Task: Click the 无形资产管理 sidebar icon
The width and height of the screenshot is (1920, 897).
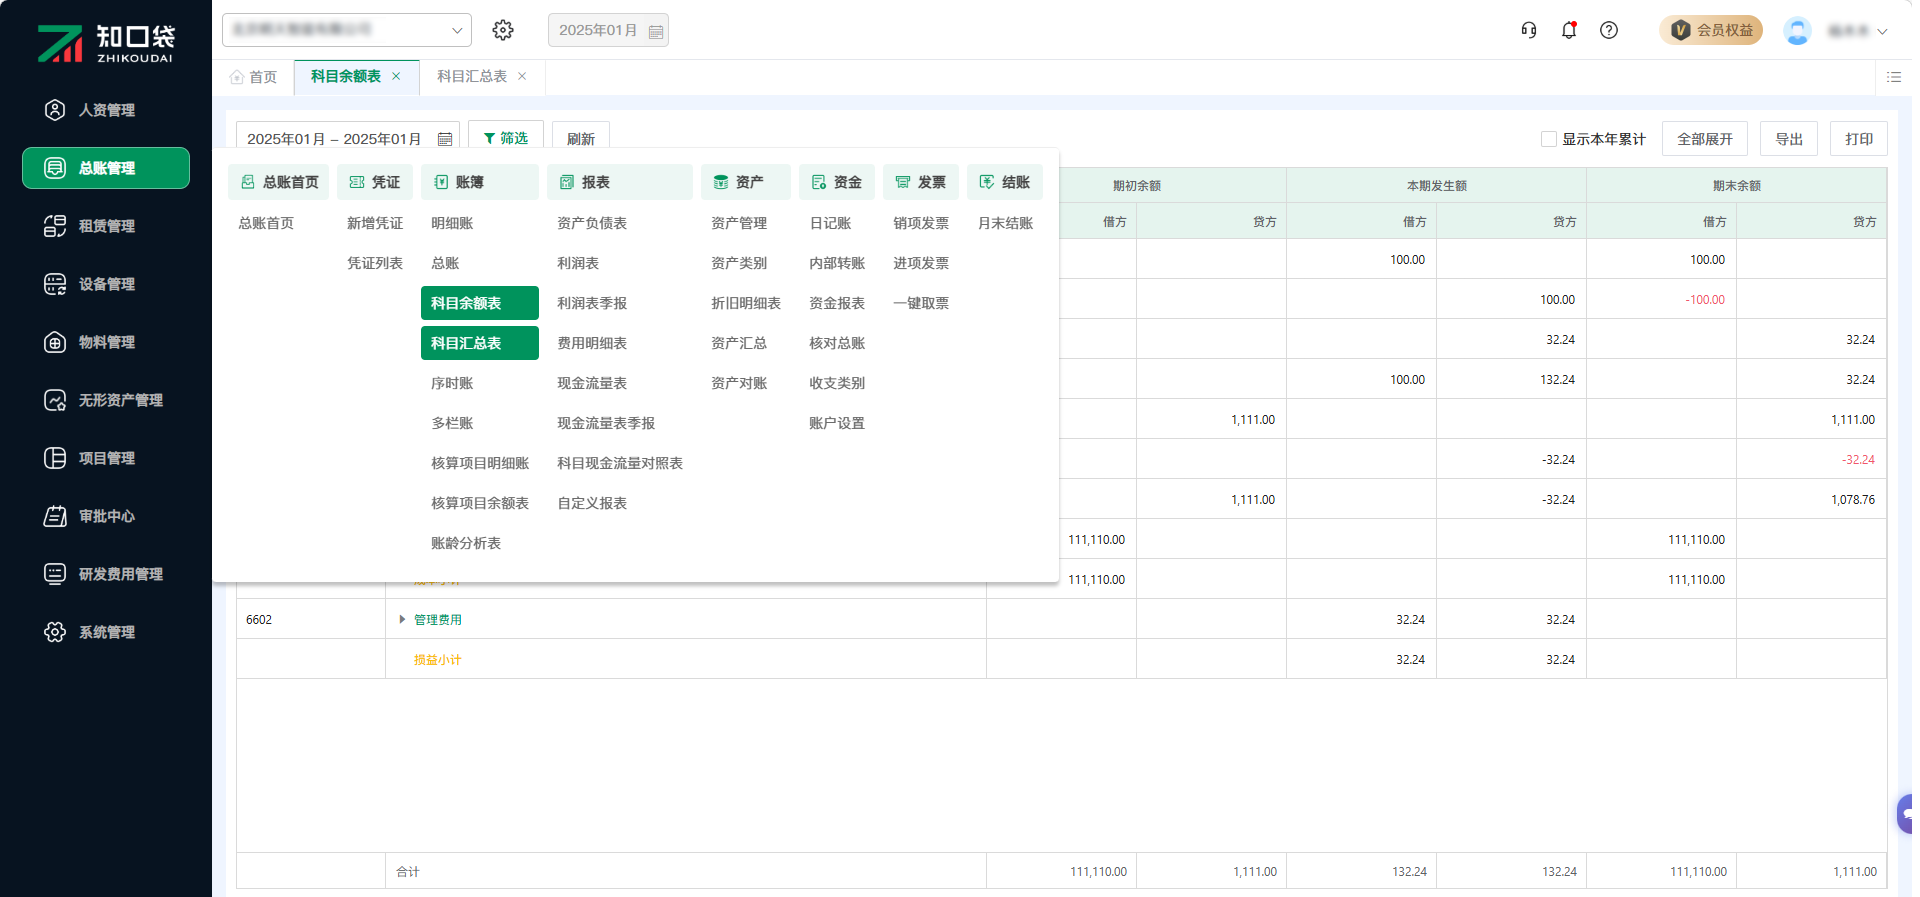Action: coord(55,400)
